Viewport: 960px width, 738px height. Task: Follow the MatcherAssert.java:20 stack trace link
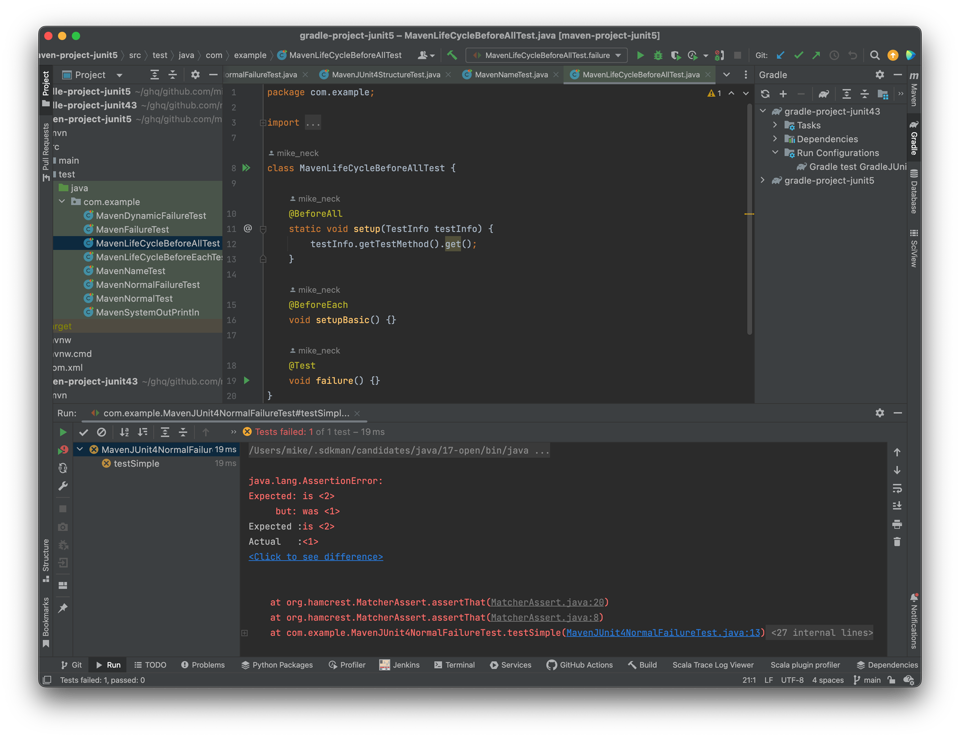coord(547,602)
